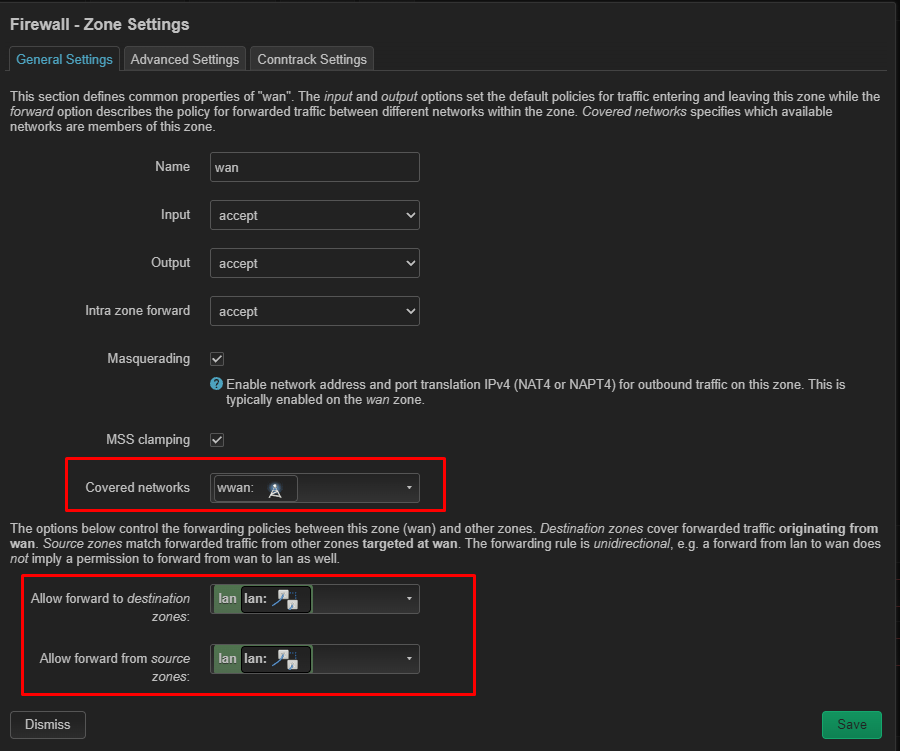
Task: Click the Intra zone forward label
Action: 138,311
